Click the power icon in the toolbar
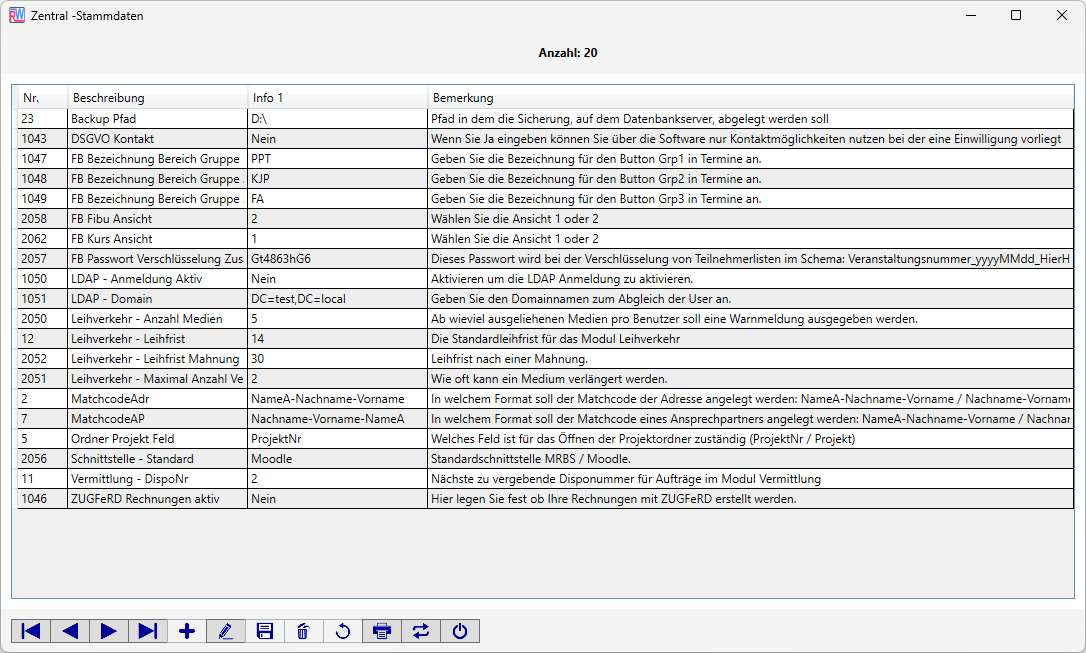 click(x=460, y=631)
